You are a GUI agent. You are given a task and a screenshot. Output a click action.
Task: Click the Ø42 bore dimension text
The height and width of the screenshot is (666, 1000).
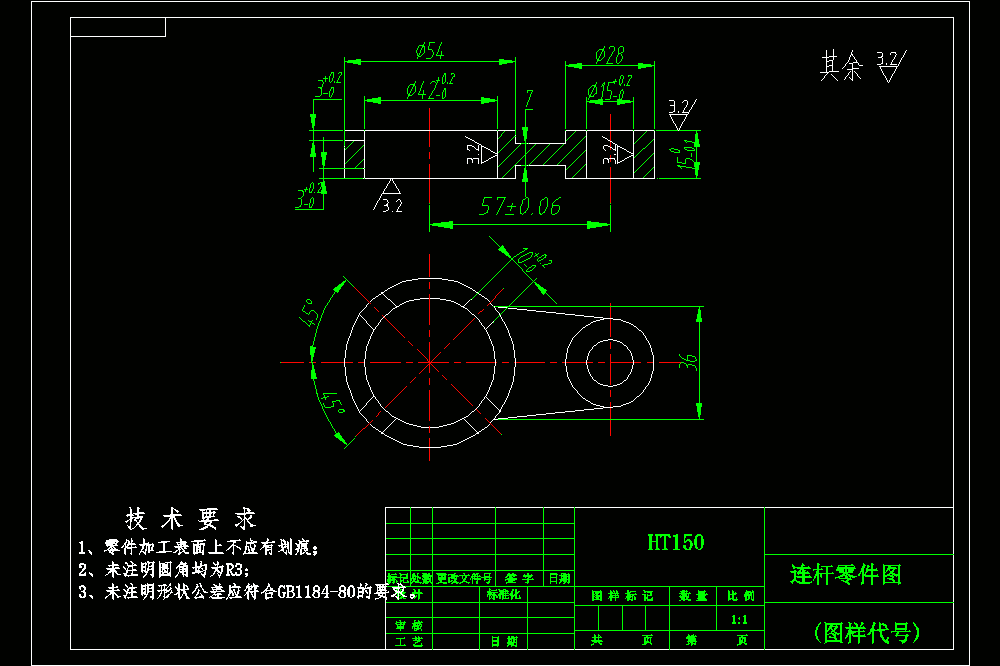430,87
